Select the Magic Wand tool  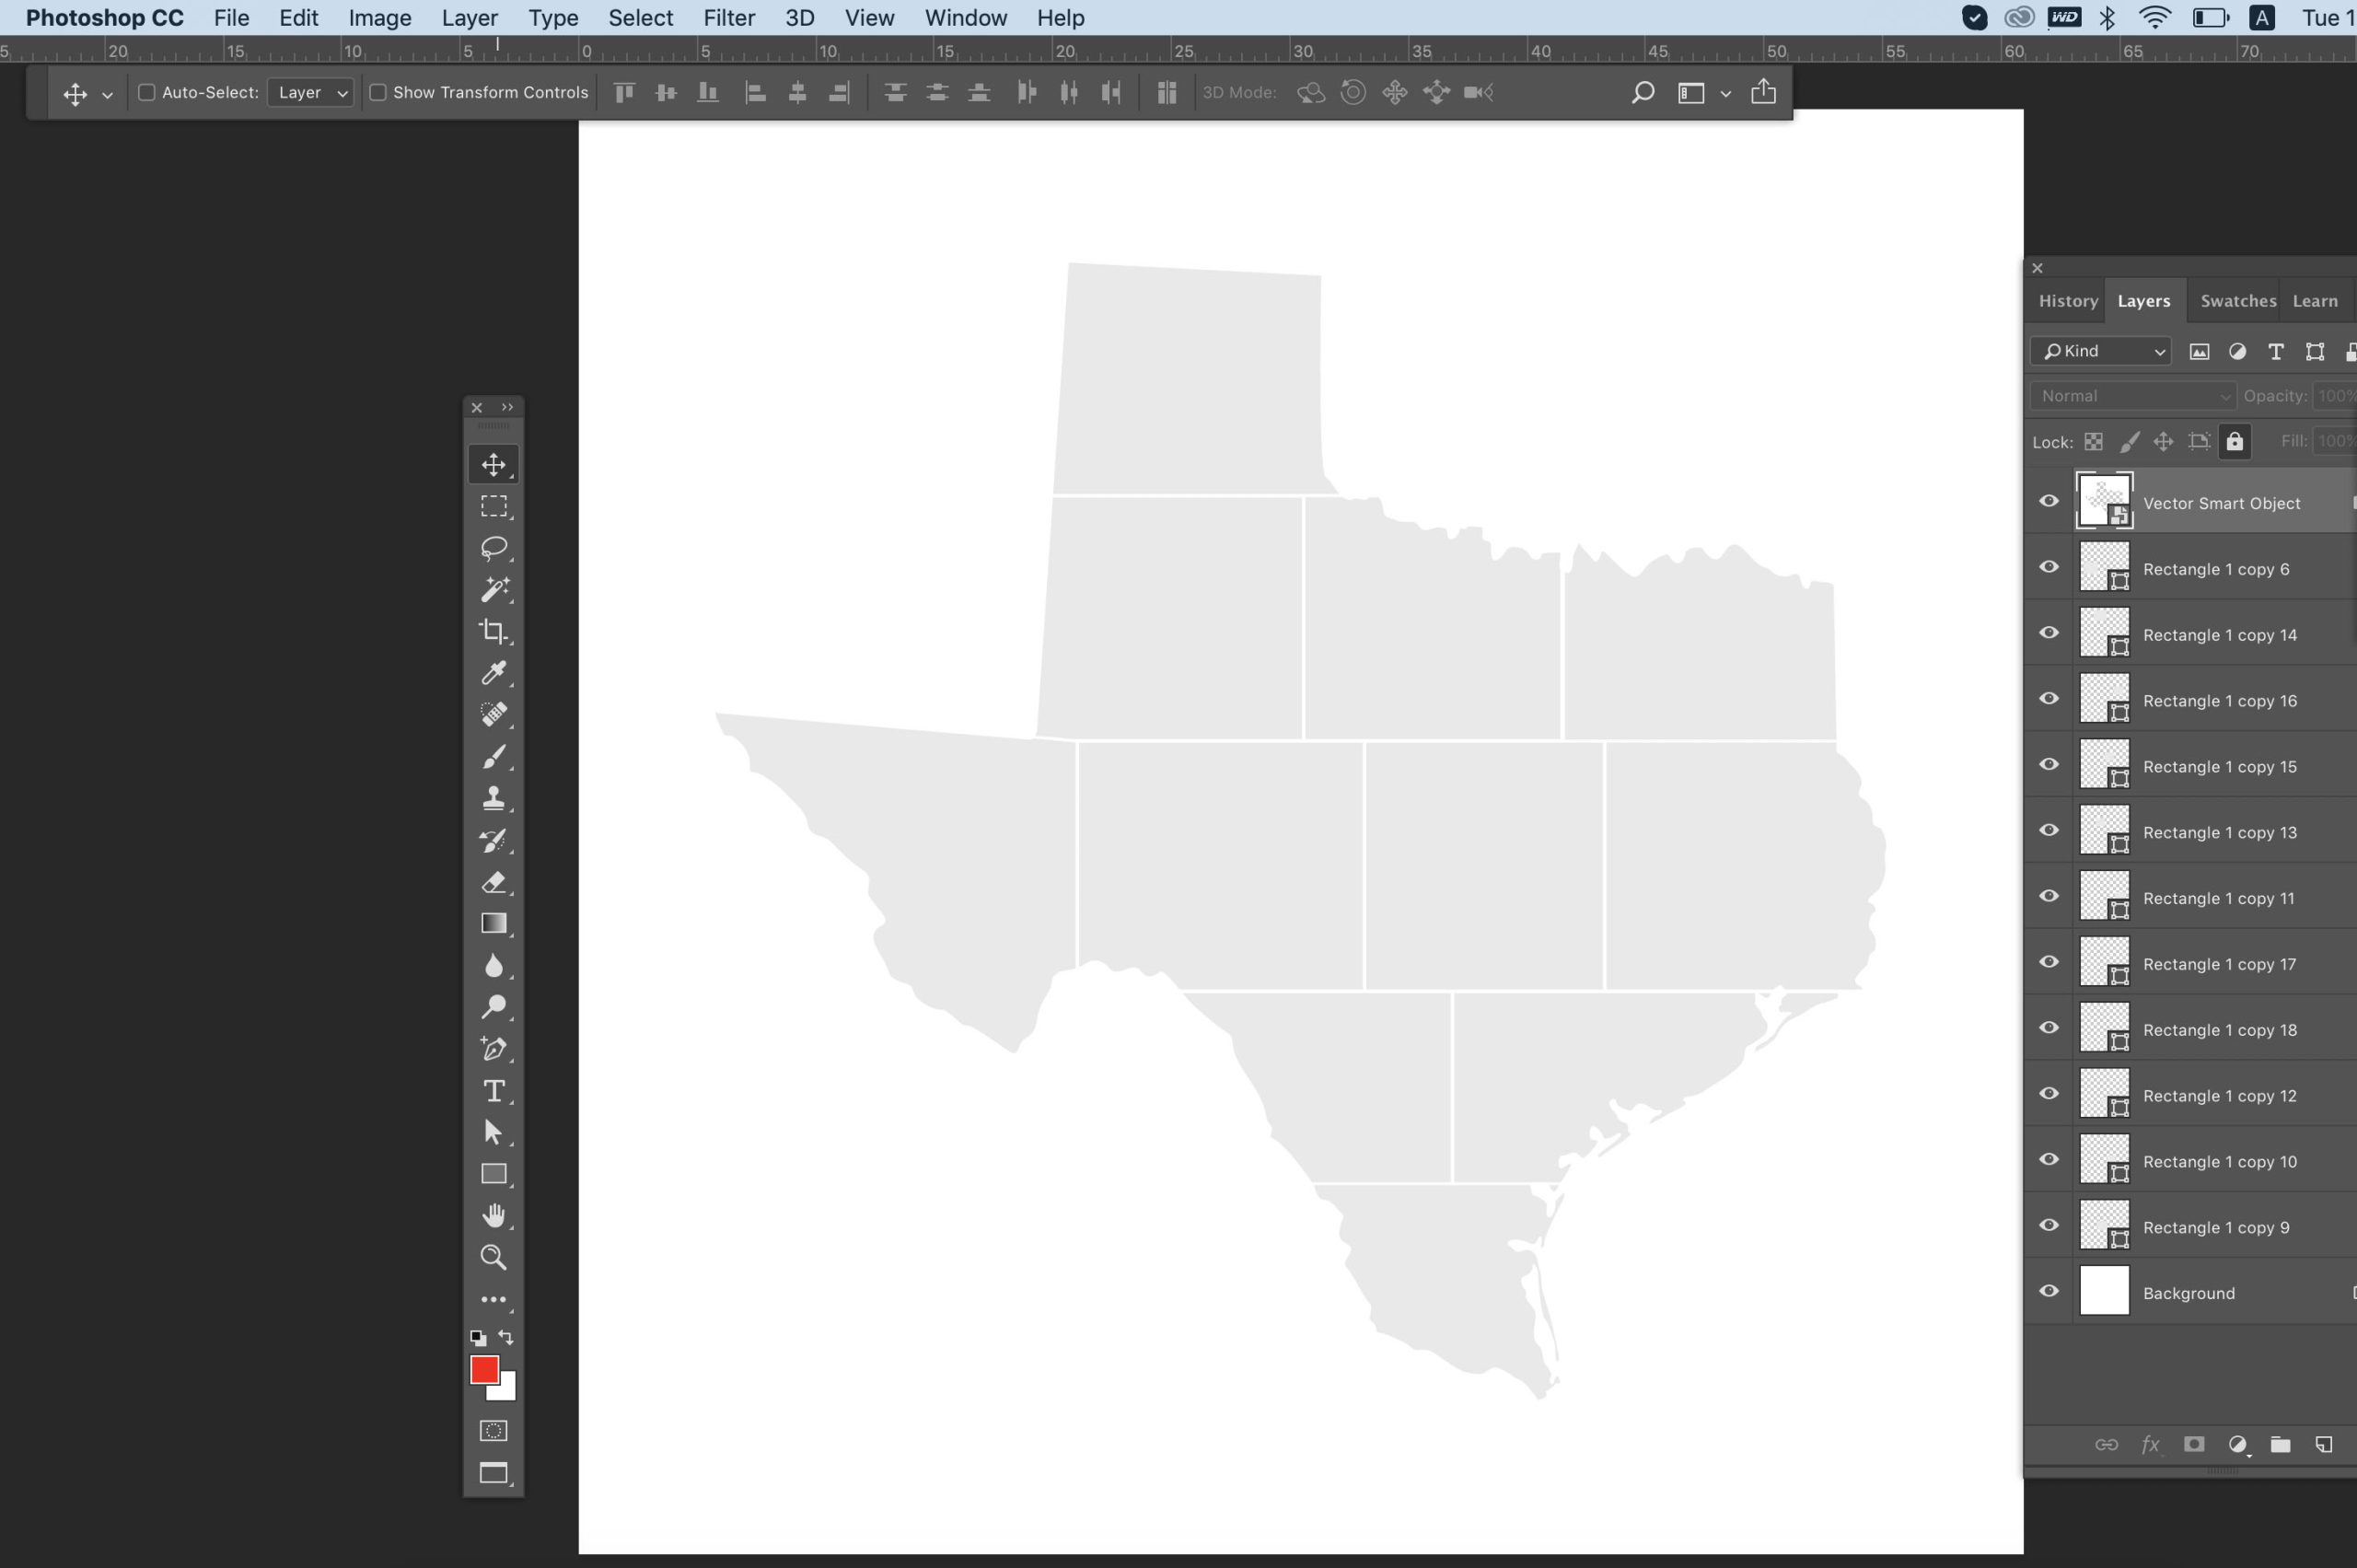[x=493, y=589]
